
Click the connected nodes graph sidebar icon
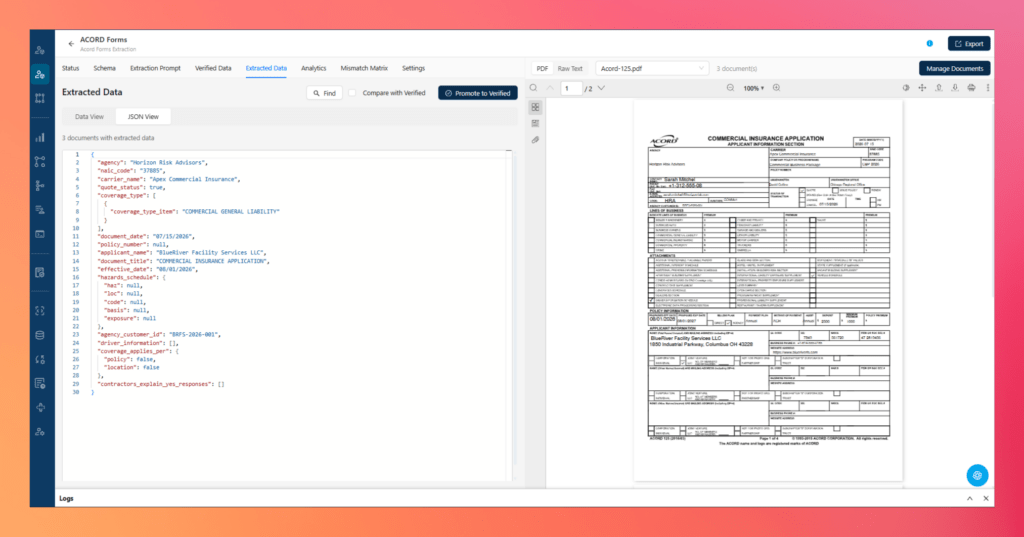click(x=40, y=161)
